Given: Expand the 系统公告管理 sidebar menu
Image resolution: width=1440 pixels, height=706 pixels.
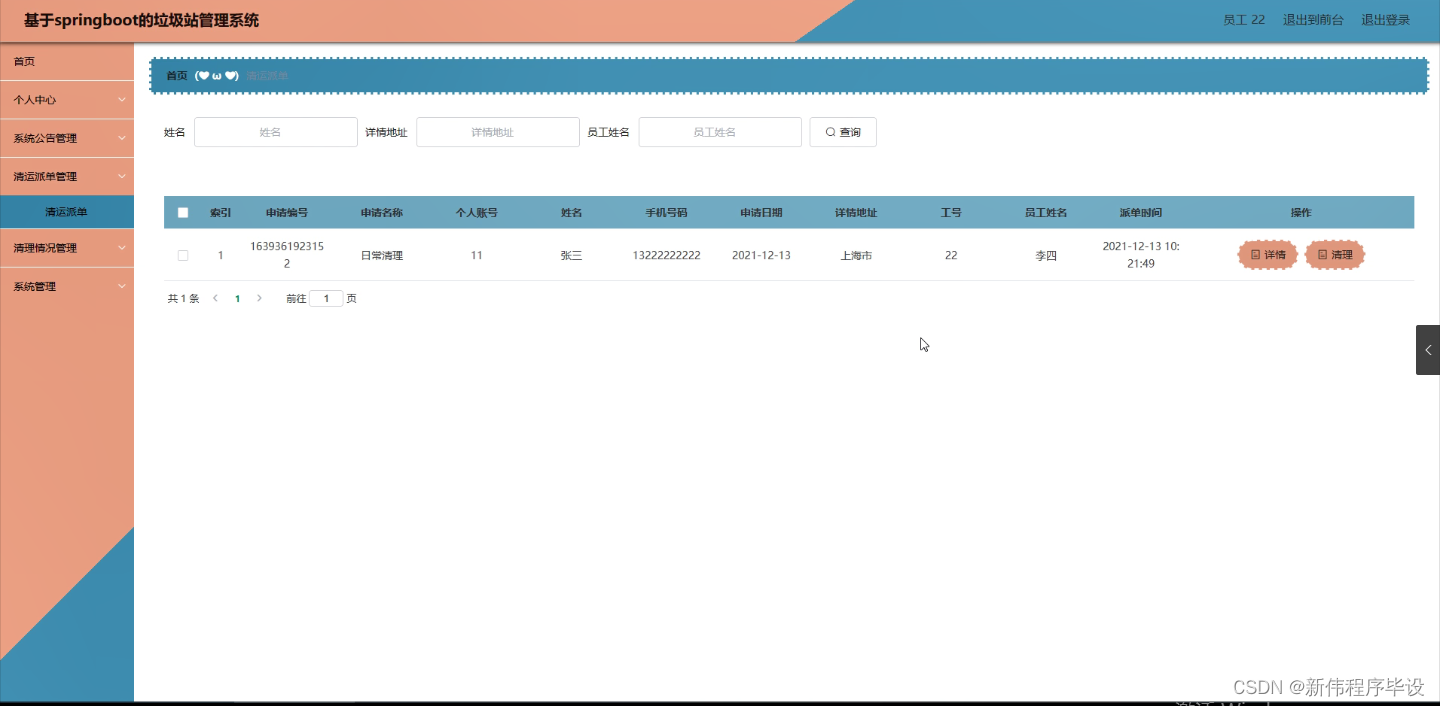Looking at the screenshot, I should 67,137.
